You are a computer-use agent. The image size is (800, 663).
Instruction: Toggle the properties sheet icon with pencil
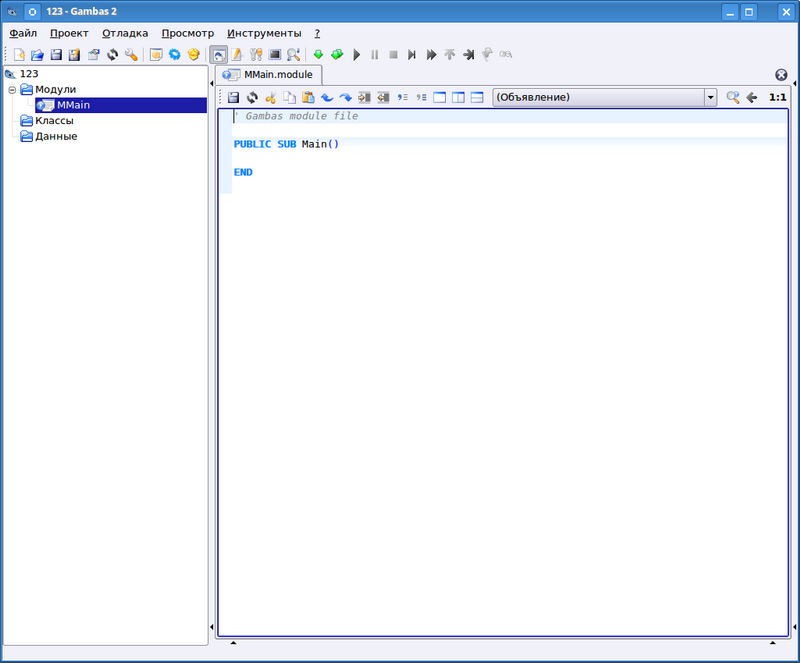point(237,54)
